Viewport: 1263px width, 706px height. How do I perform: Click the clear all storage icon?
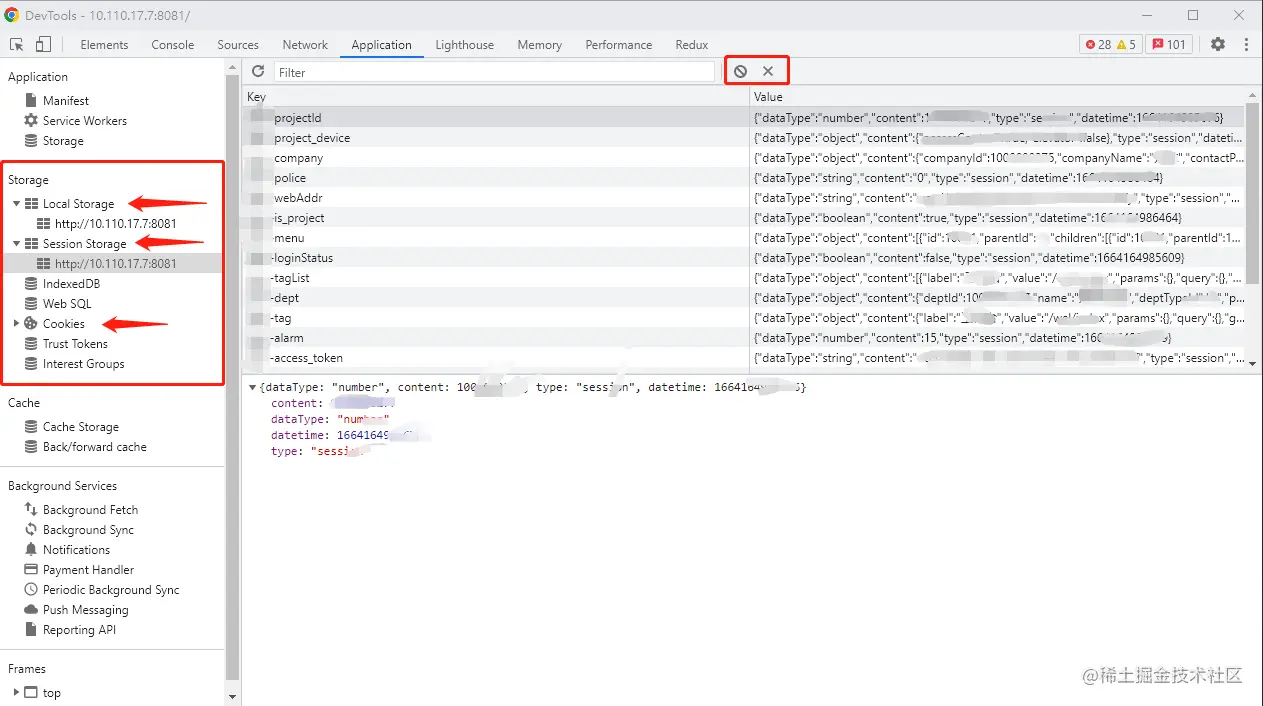click(x=740, y=71)
